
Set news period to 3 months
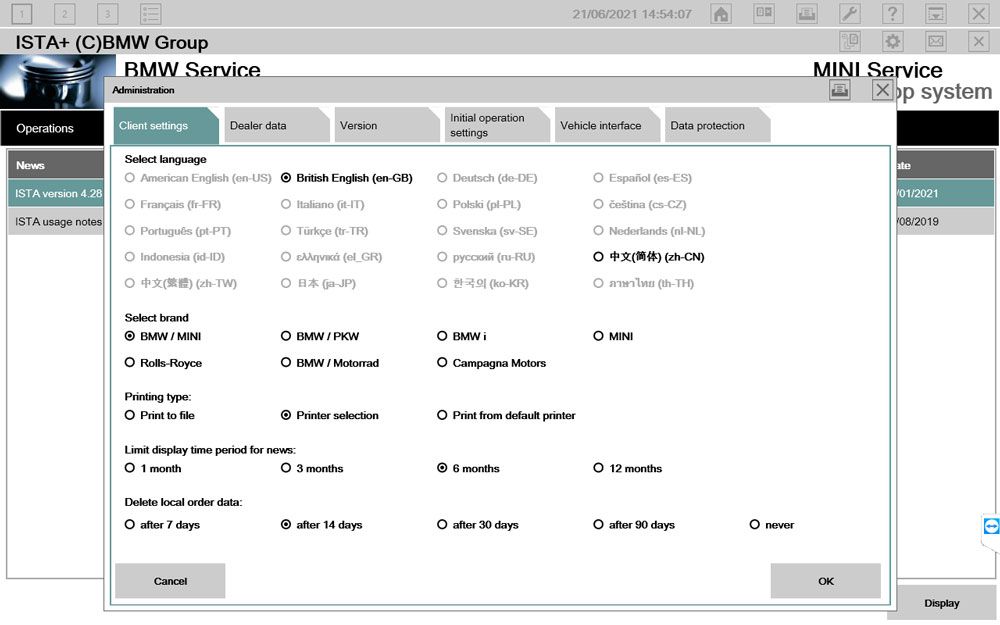point(312,468)
